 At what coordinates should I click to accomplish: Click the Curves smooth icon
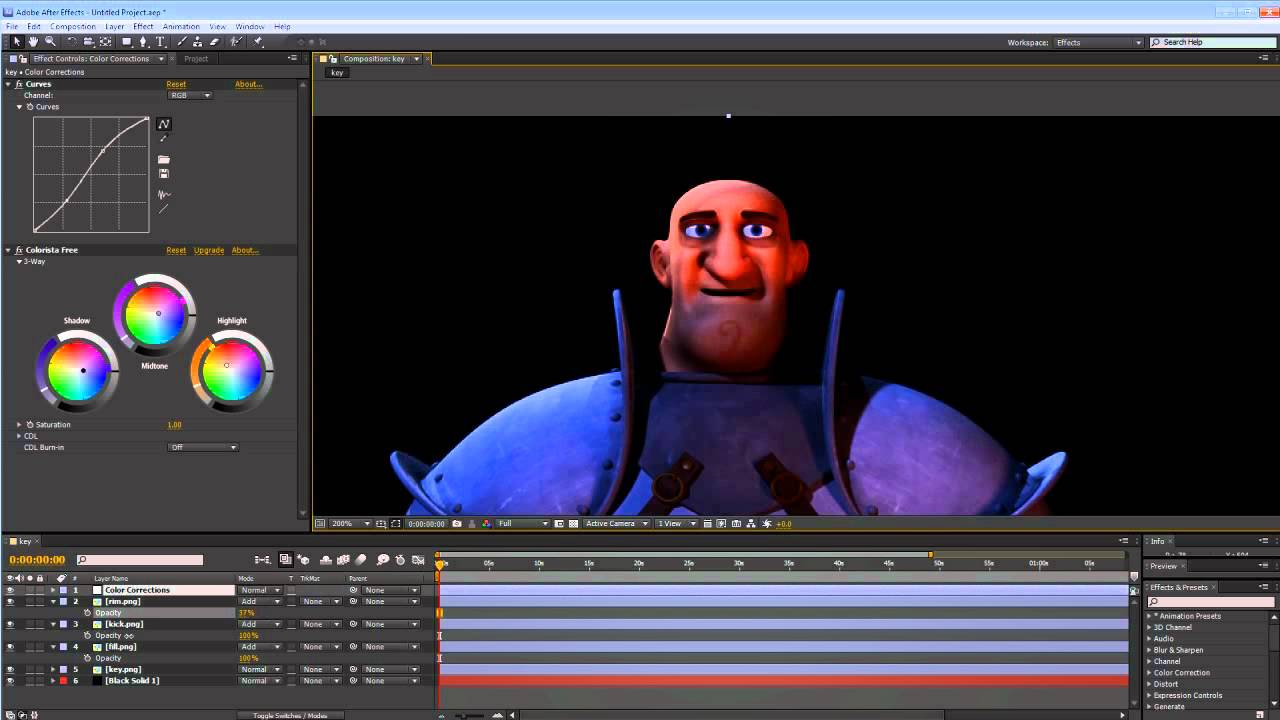coord(164,195)
